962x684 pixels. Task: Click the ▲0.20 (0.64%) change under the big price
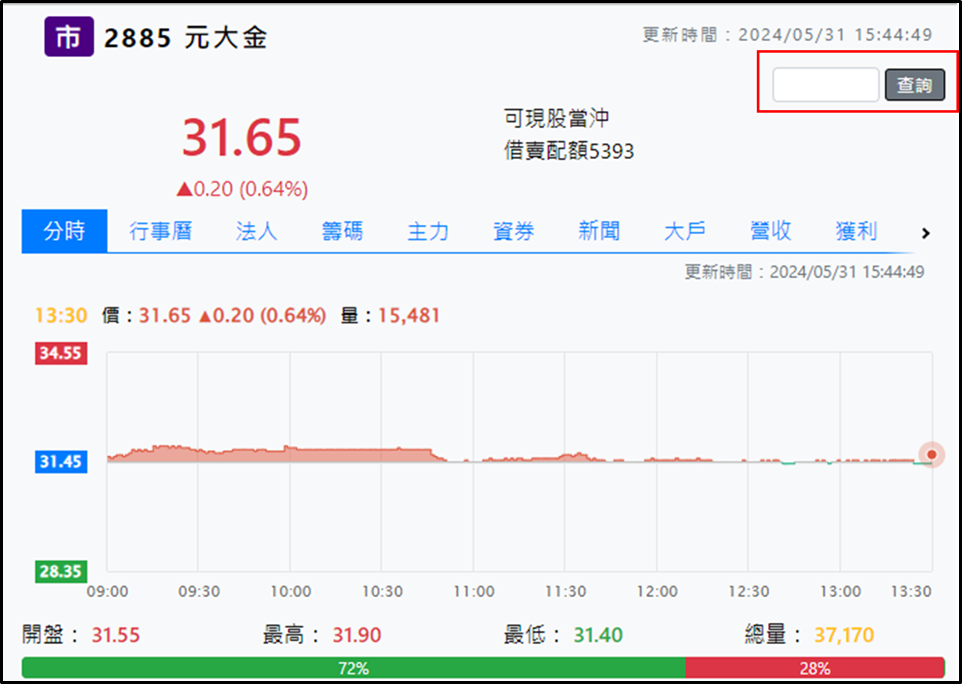tap(242, 189)
